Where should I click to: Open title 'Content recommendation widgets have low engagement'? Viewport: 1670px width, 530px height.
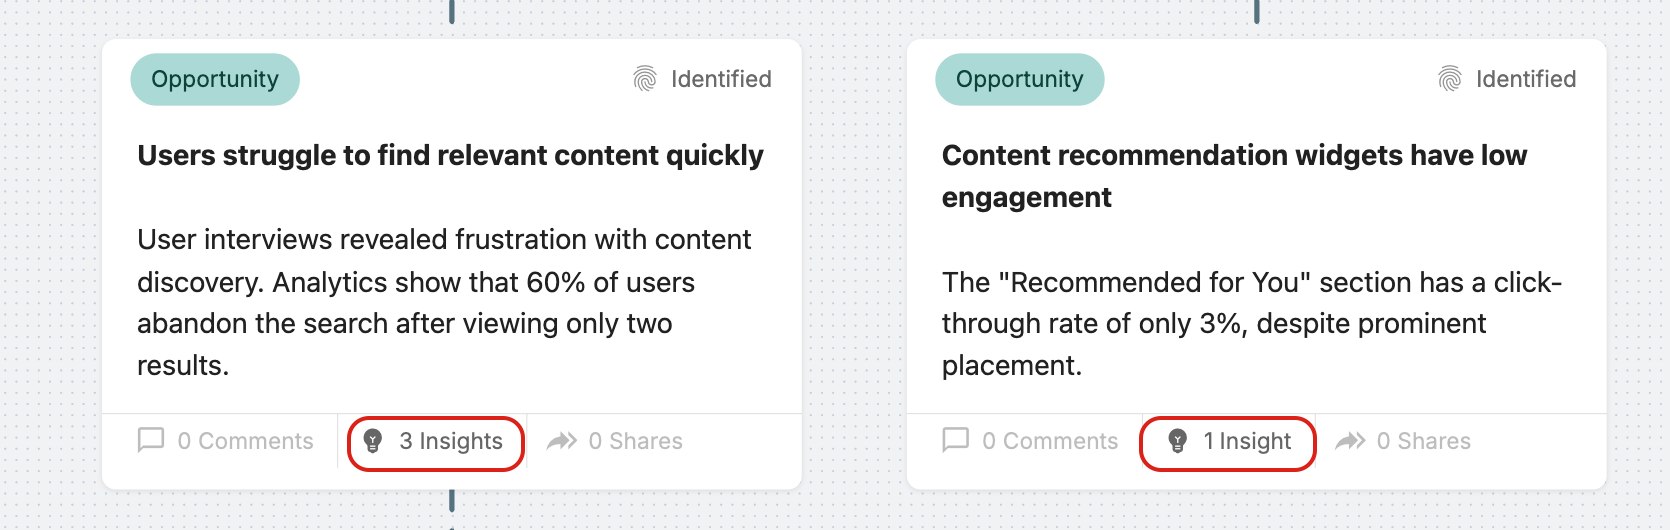pyautogui.click(x=1235, y=176)
